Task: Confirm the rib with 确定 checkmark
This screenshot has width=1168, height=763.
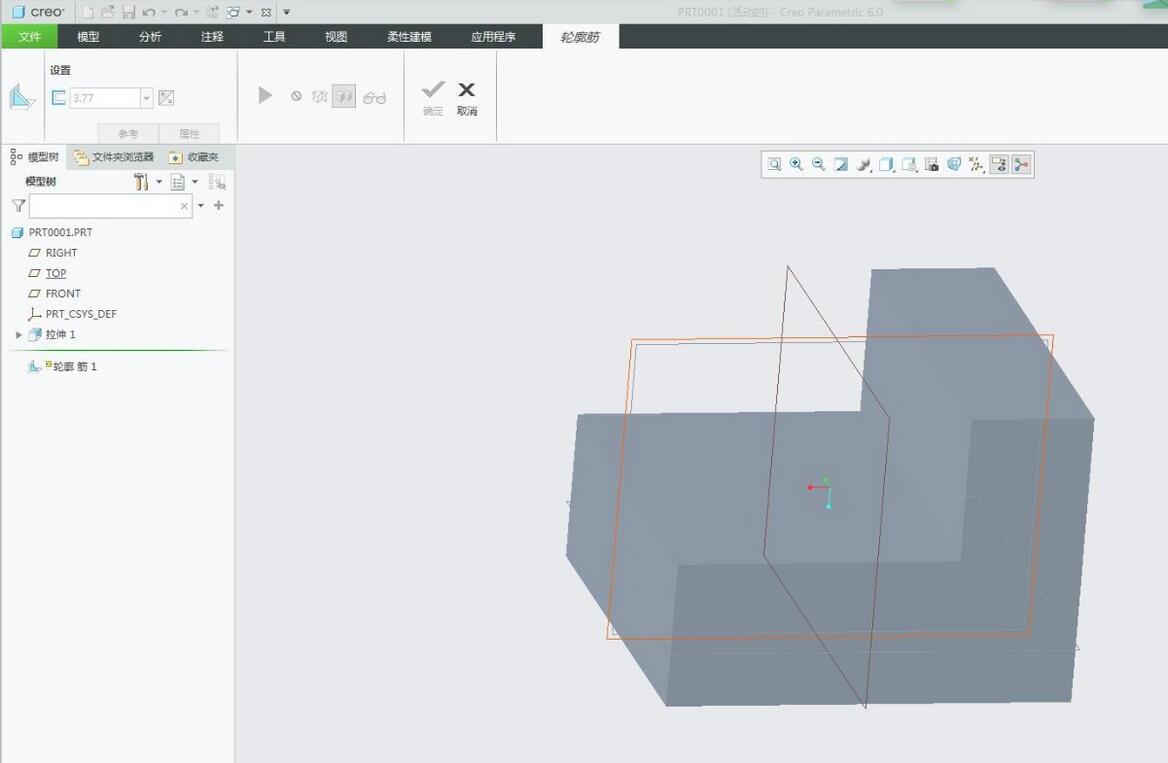Action: pyautogui.click(x=433, y=98)
